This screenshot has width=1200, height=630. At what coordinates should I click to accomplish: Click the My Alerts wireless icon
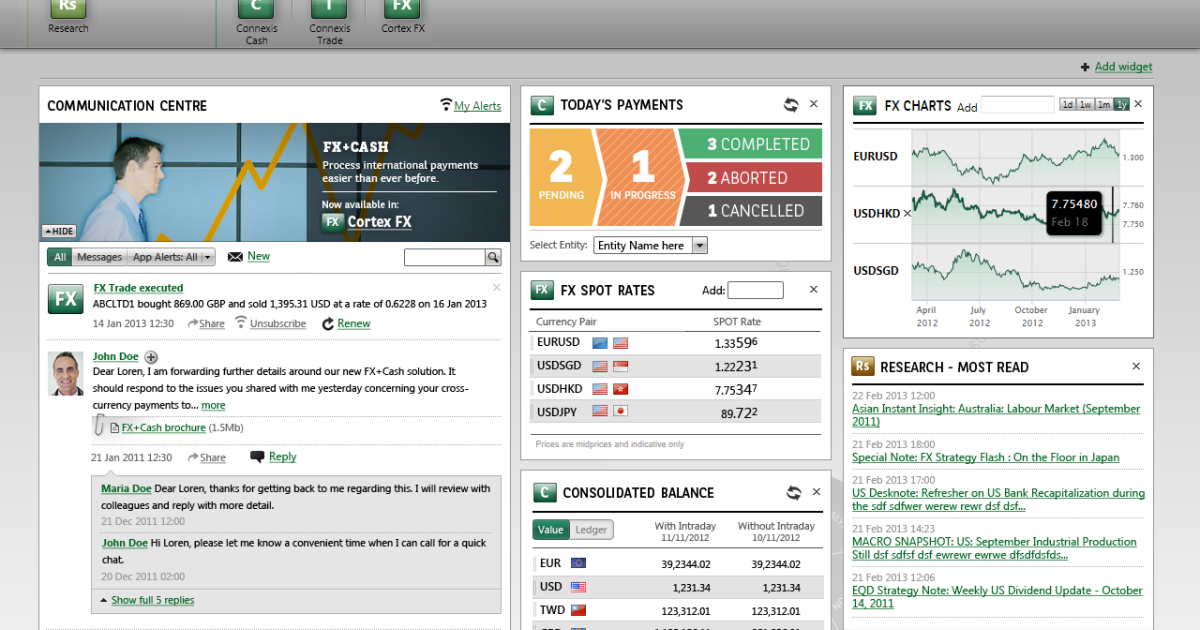point(446,105)
